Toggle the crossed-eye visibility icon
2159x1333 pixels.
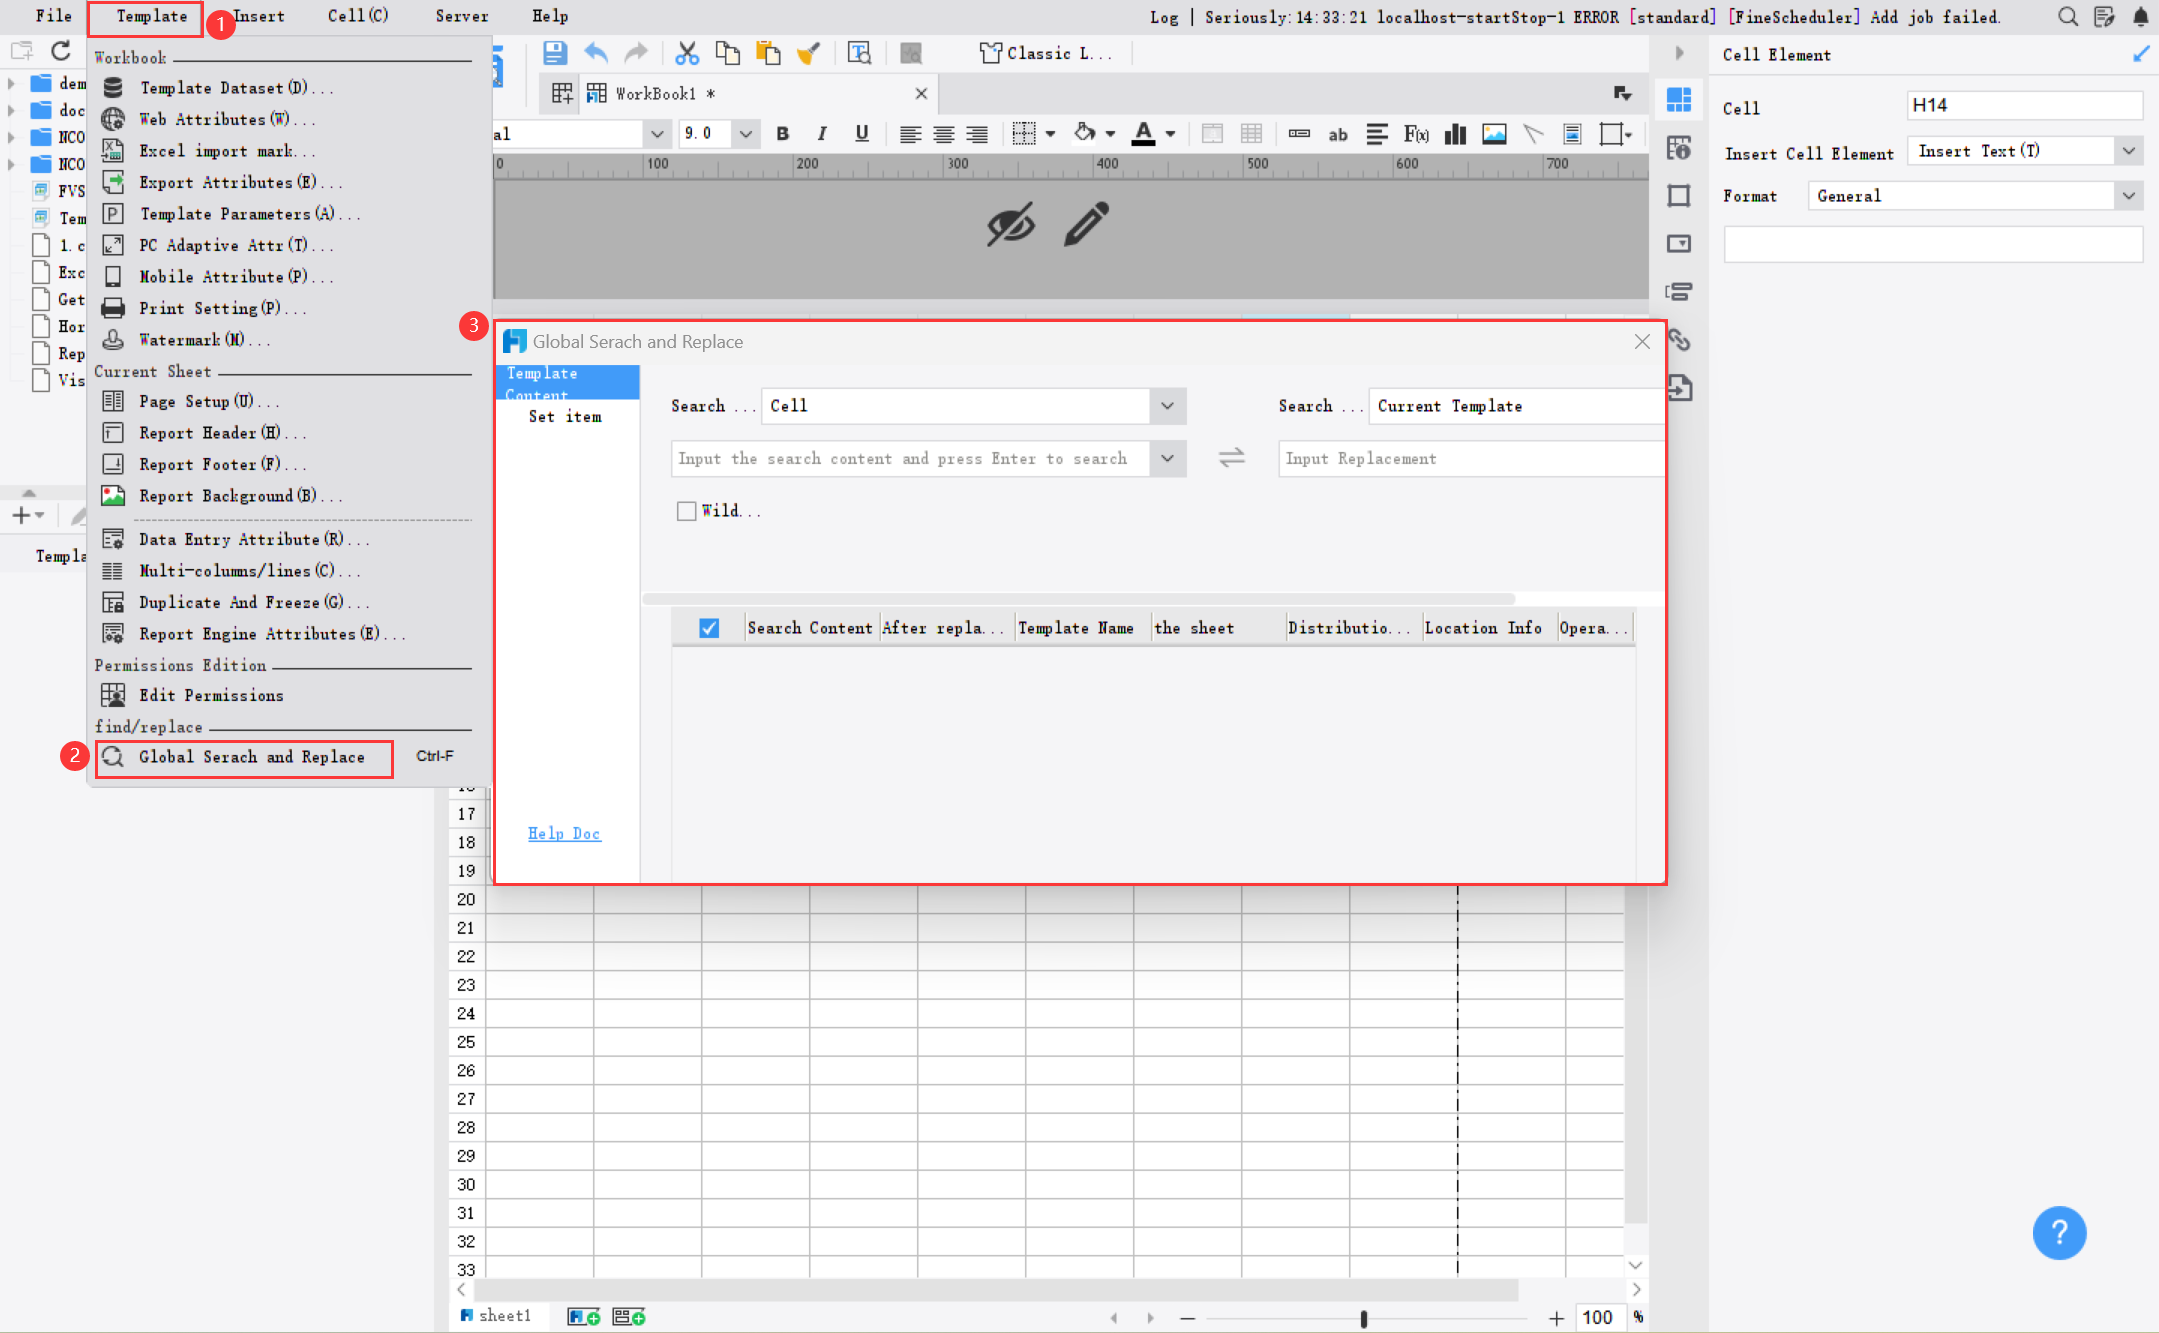coord(1011,224)
